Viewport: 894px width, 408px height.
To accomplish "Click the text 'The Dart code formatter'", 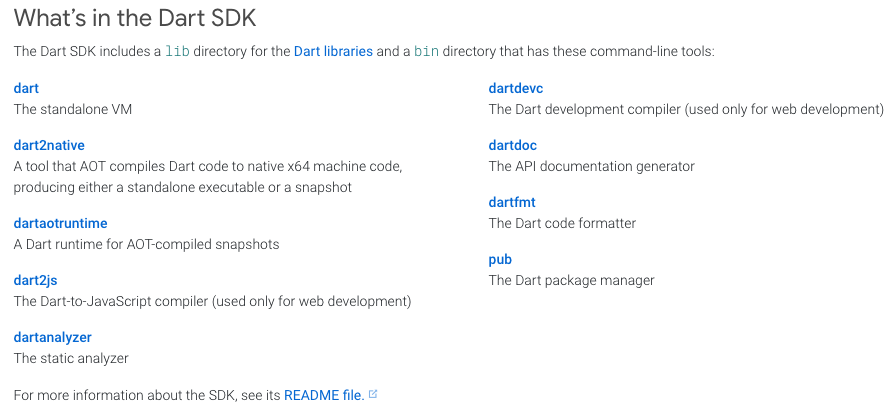I will click(562, 223).
